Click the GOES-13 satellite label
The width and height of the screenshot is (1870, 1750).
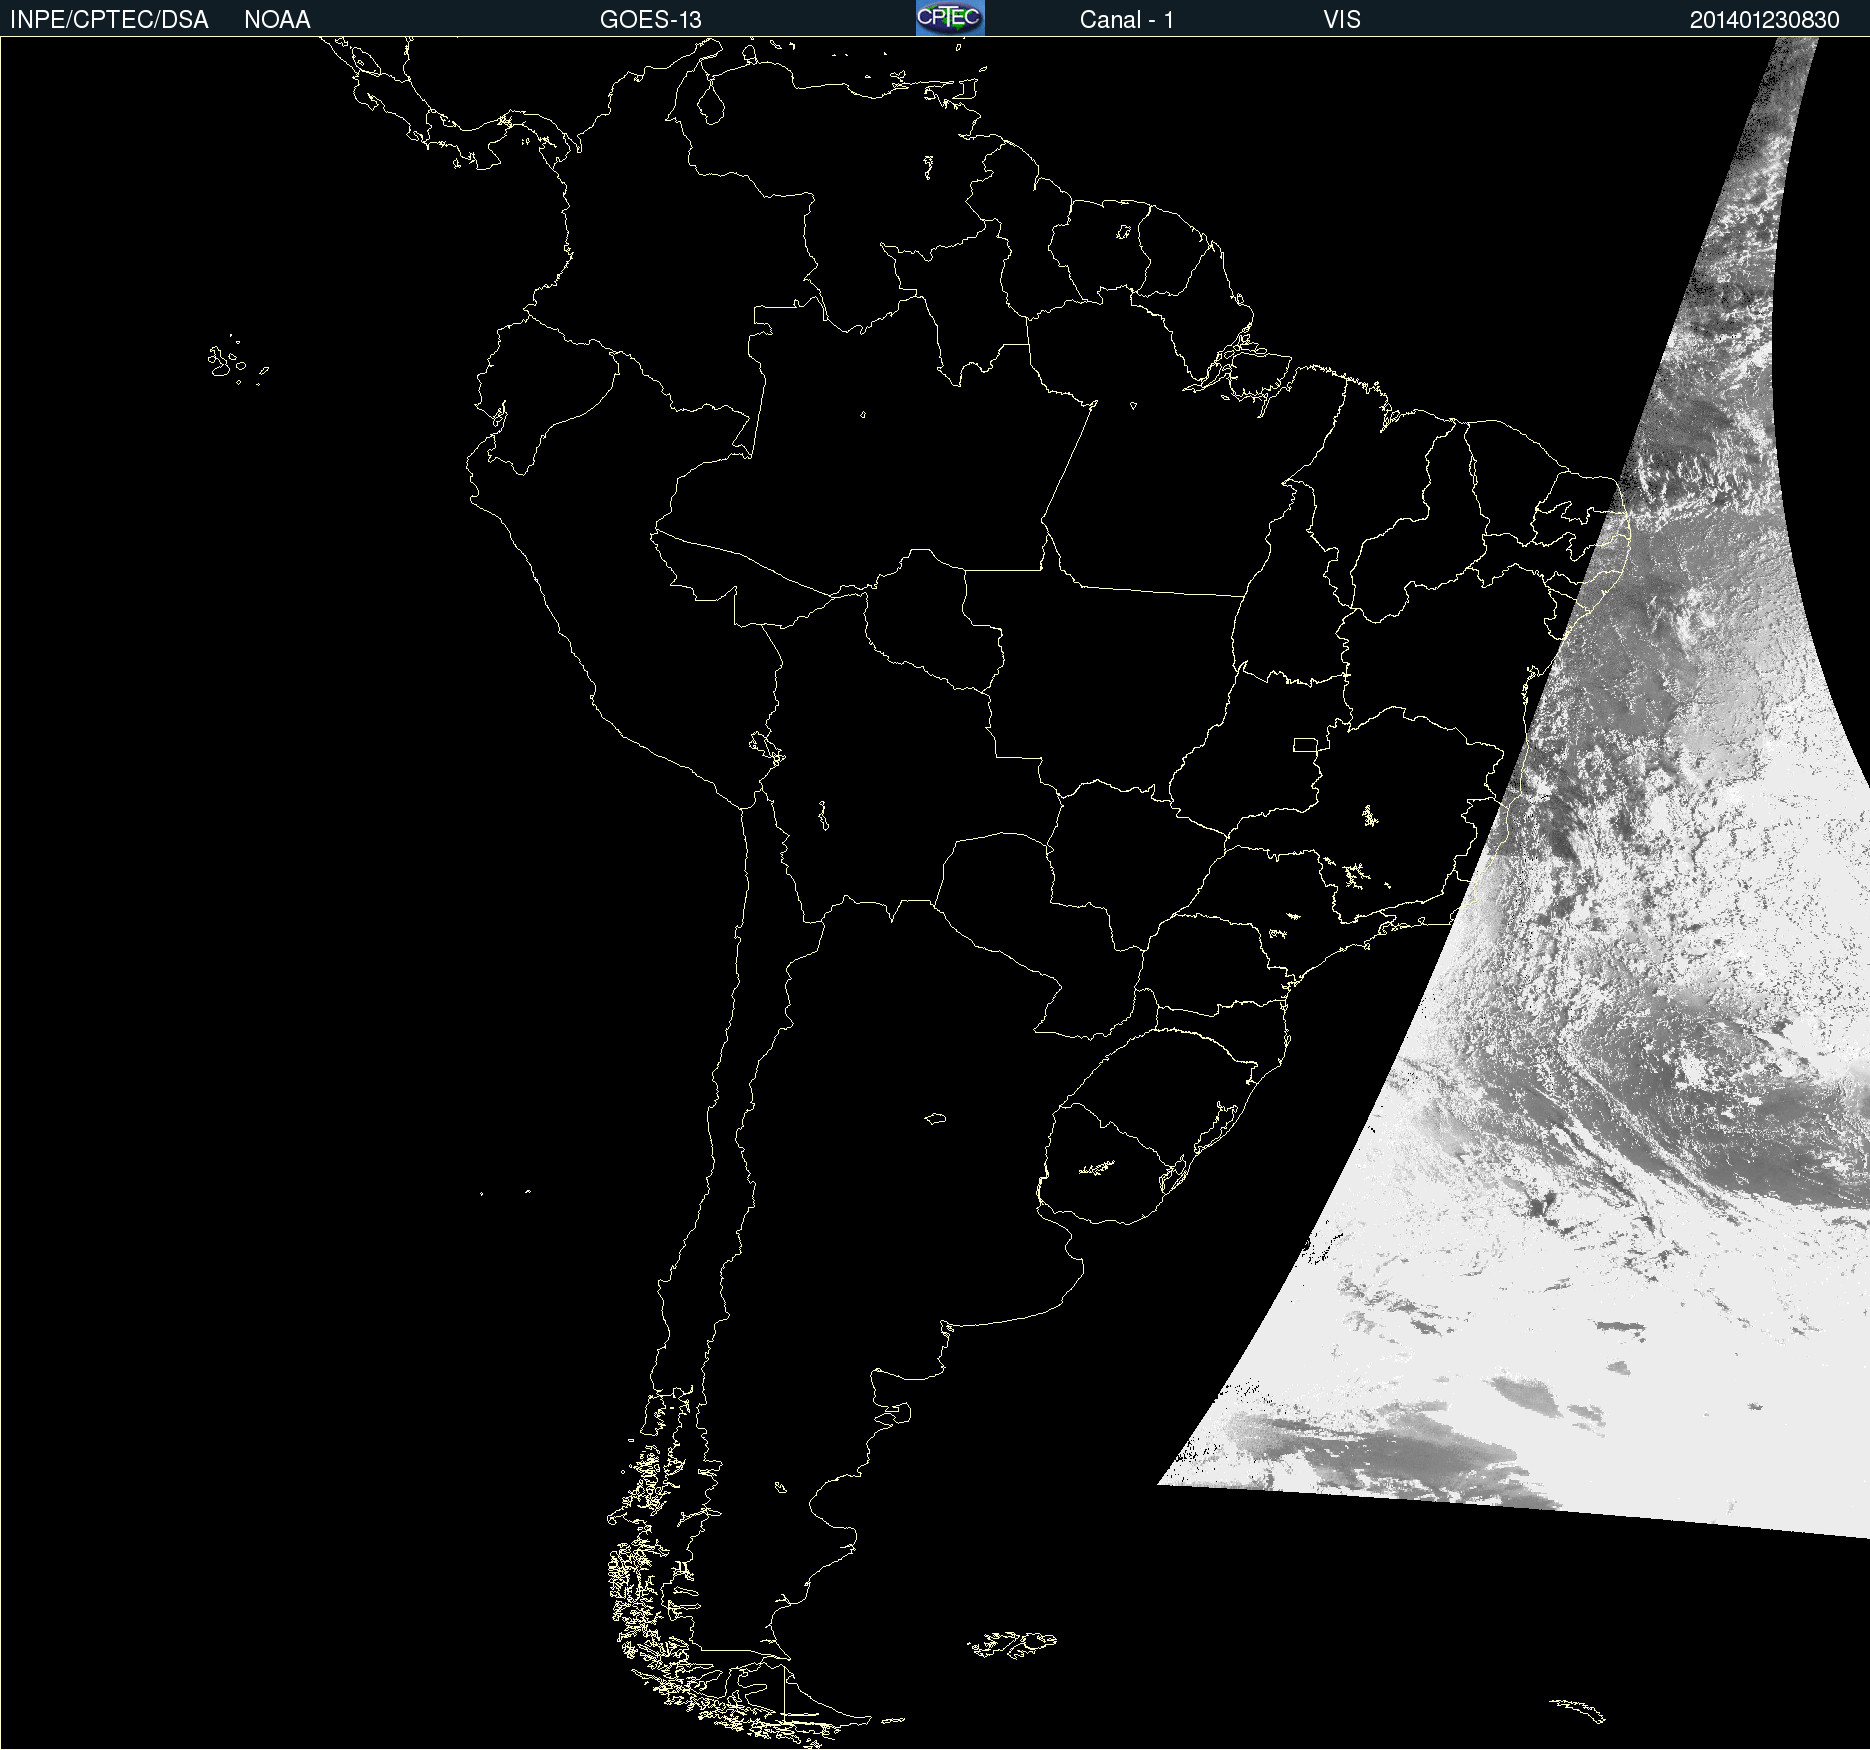pyautogui.click(x=651, y=20)
